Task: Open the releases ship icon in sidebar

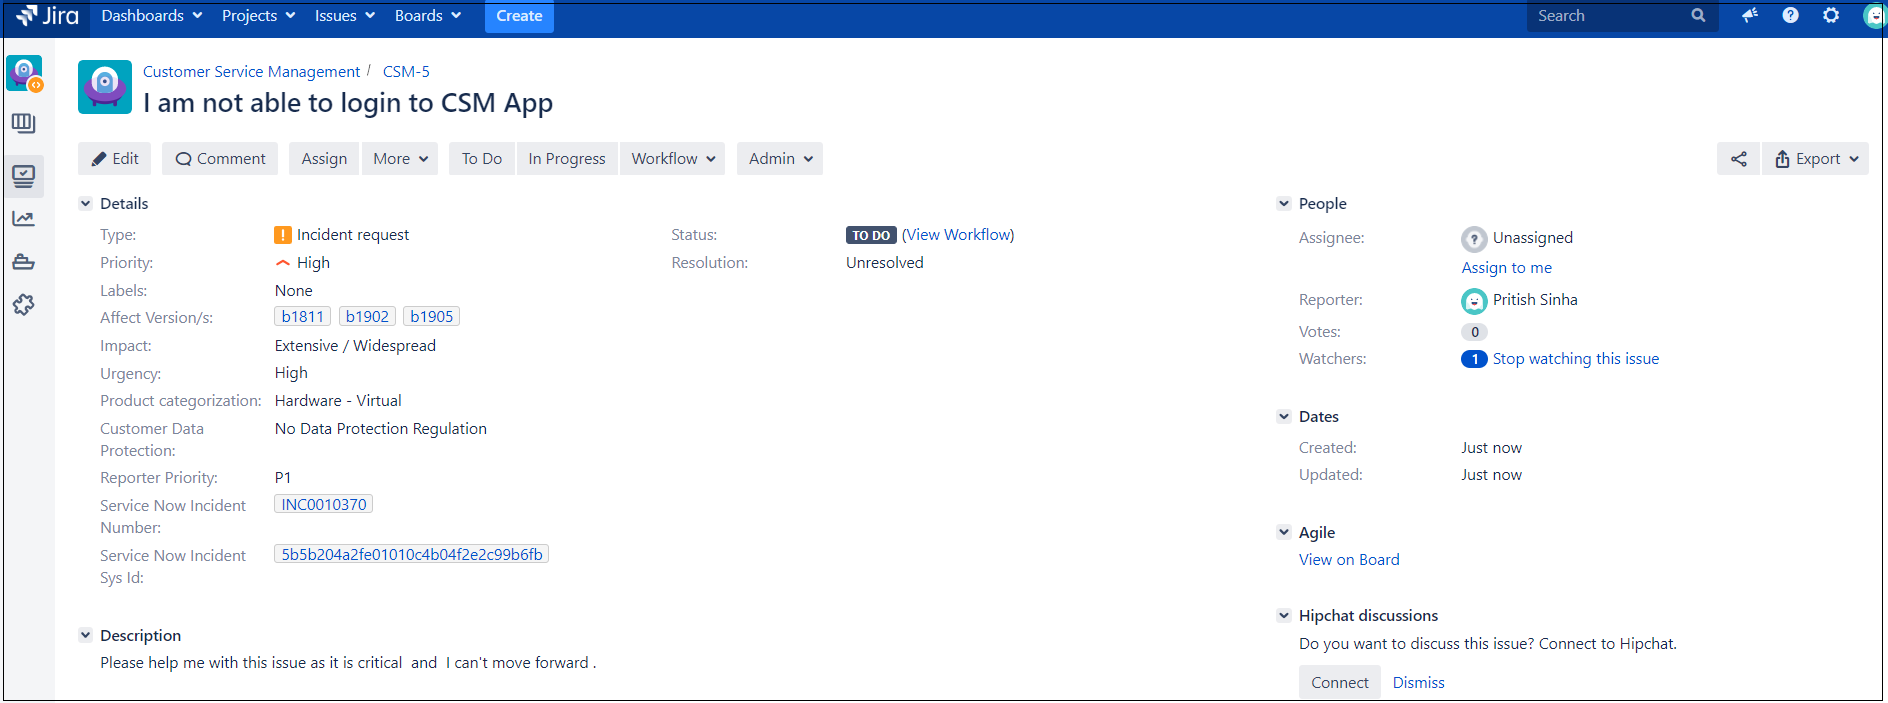Action: [x=24, y=262]
